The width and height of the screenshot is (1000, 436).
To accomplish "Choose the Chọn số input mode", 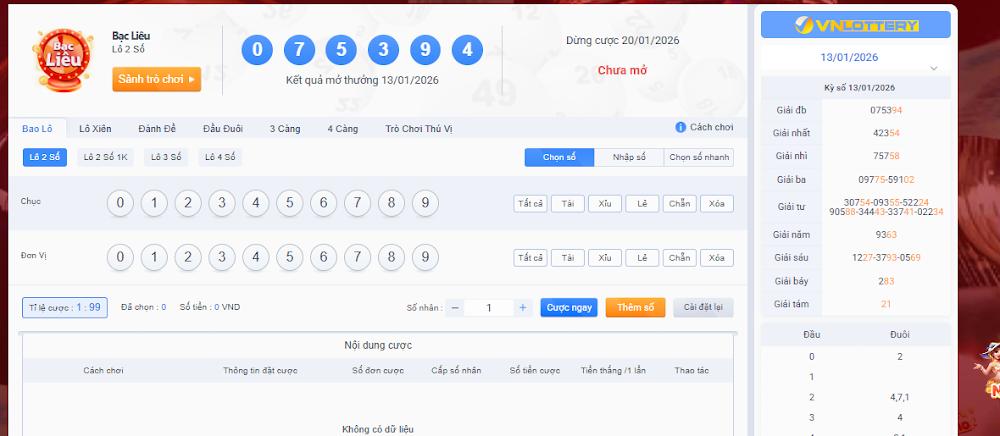I will (559, 157).
